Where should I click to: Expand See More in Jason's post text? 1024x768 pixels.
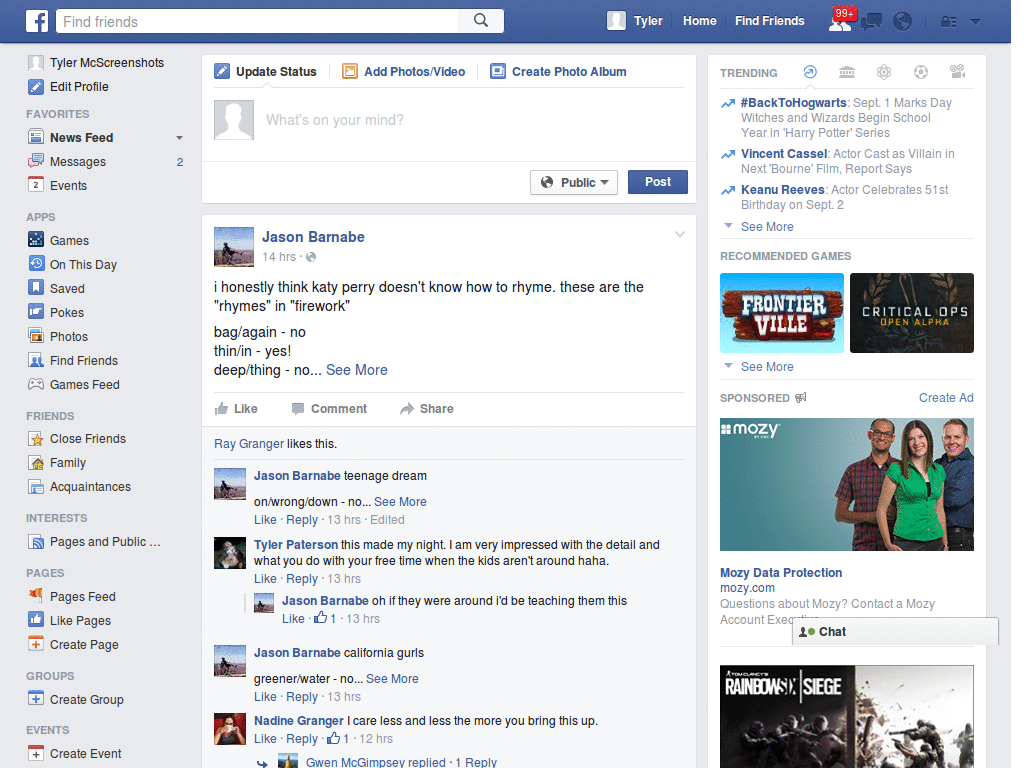357,370
